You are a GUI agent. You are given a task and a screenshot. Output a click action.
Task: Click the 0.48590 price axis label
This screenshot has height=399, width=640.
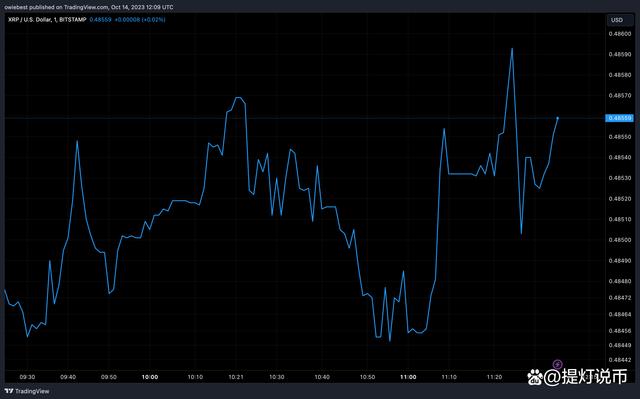pos(620,54)
